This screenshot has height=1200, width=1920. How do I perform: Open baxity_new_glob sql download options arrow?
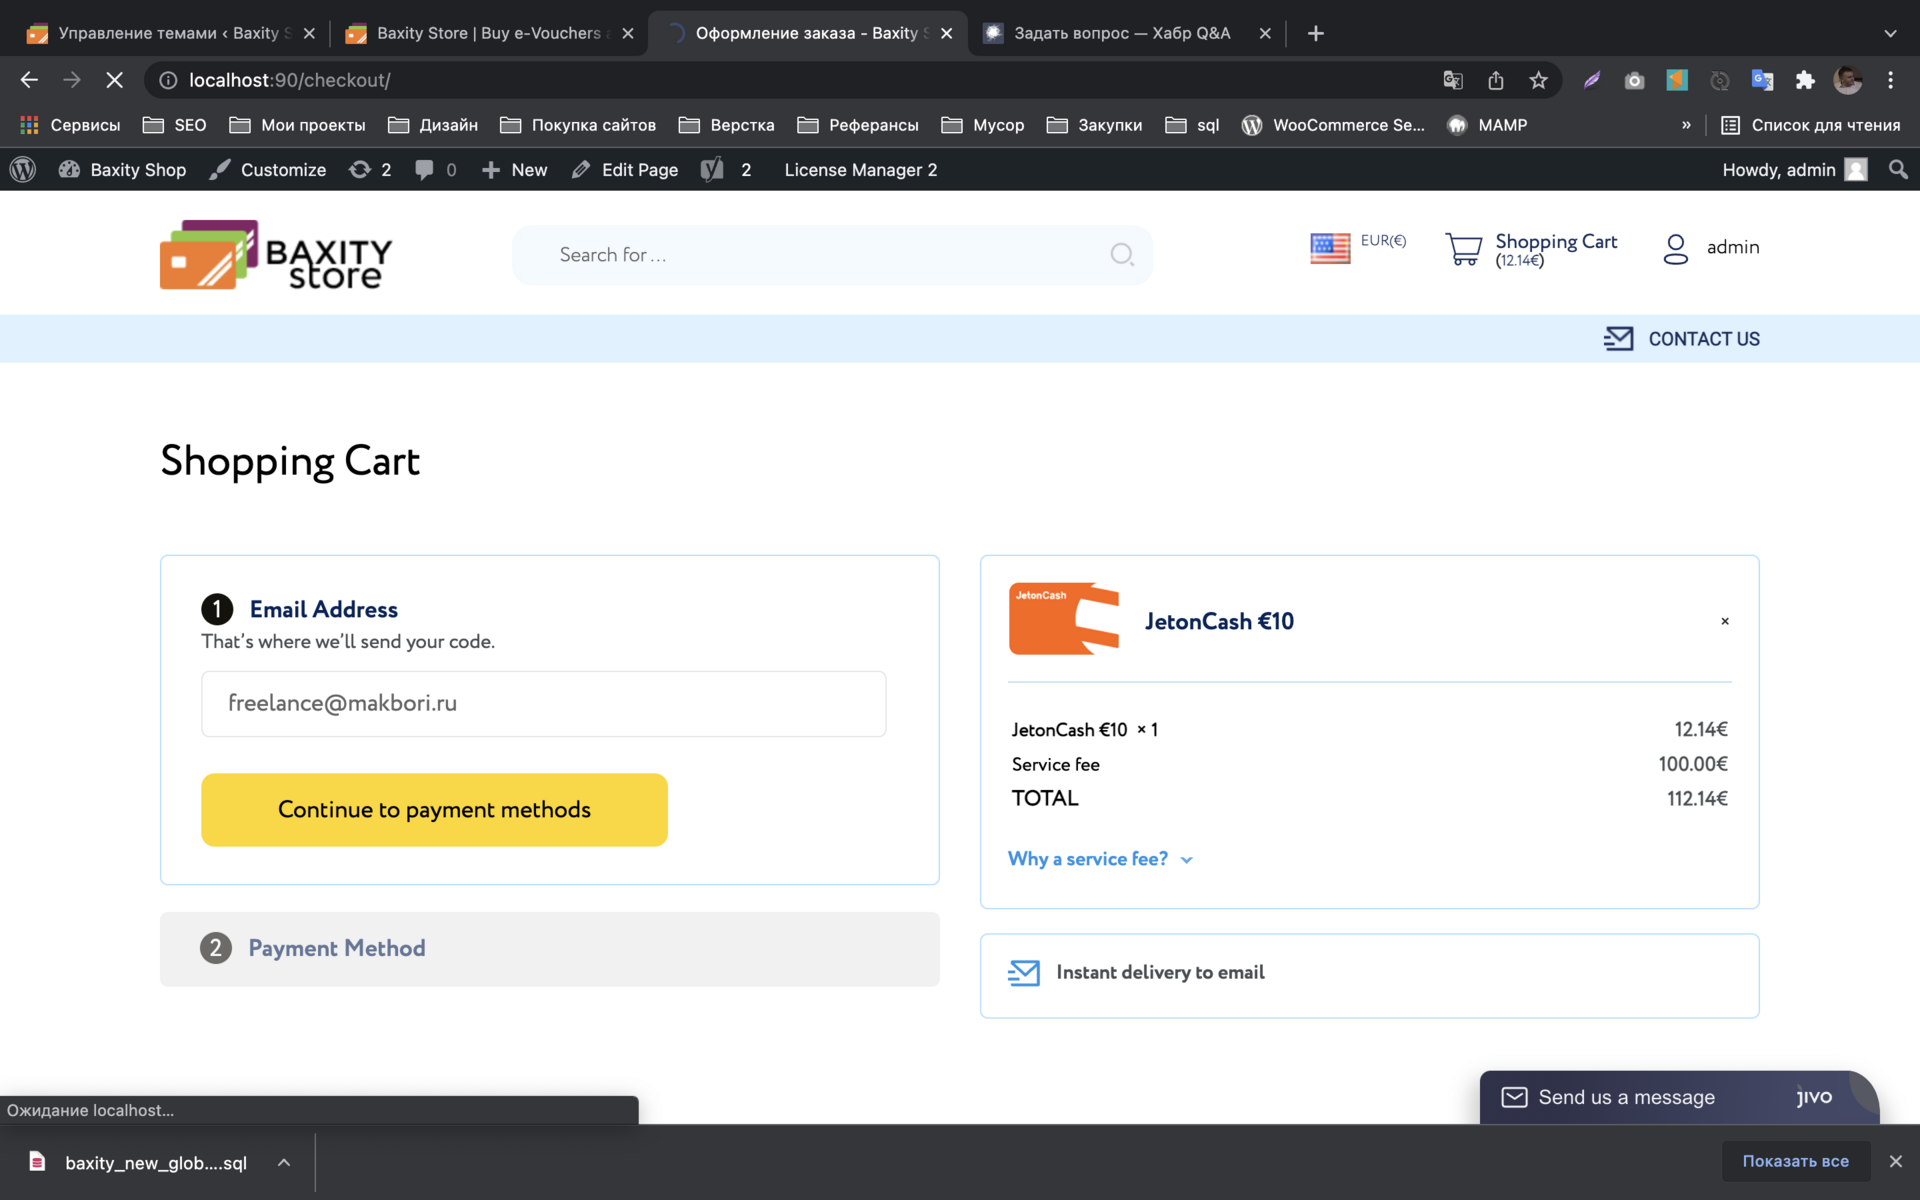284,1162
